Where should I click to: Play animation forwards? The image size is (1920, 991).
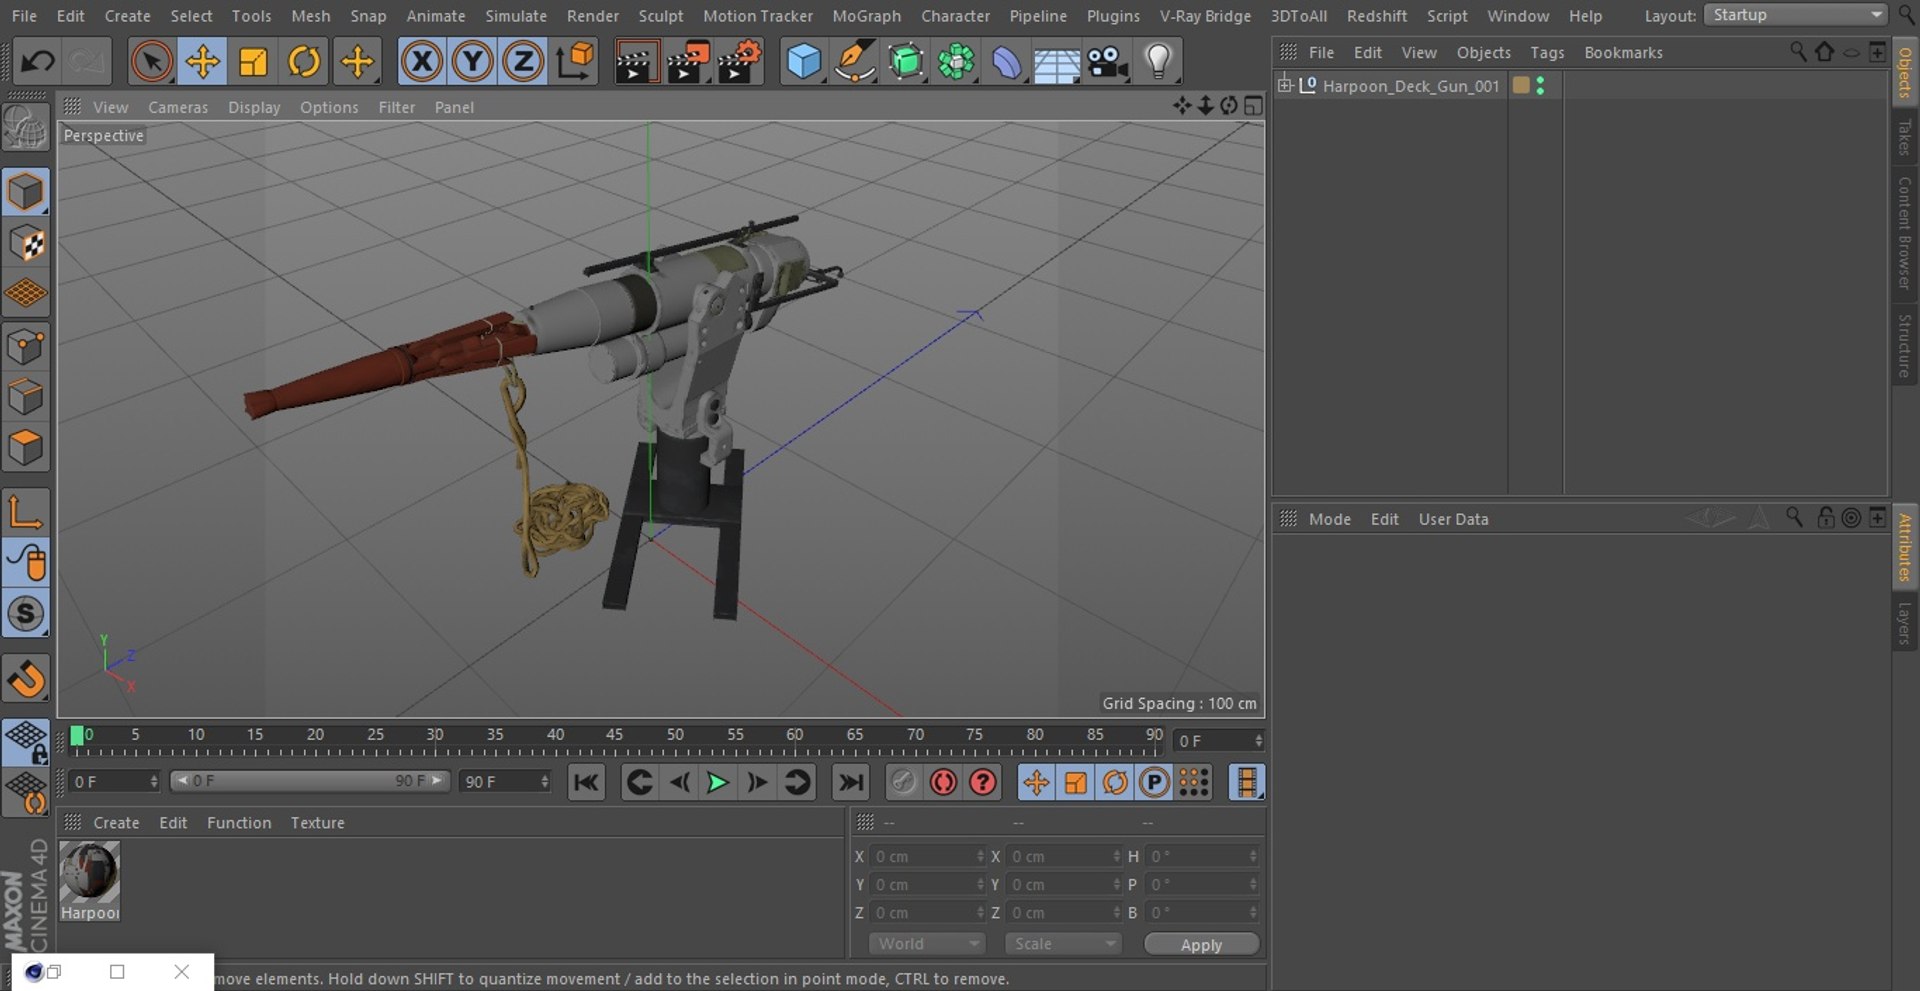point(717,782)
